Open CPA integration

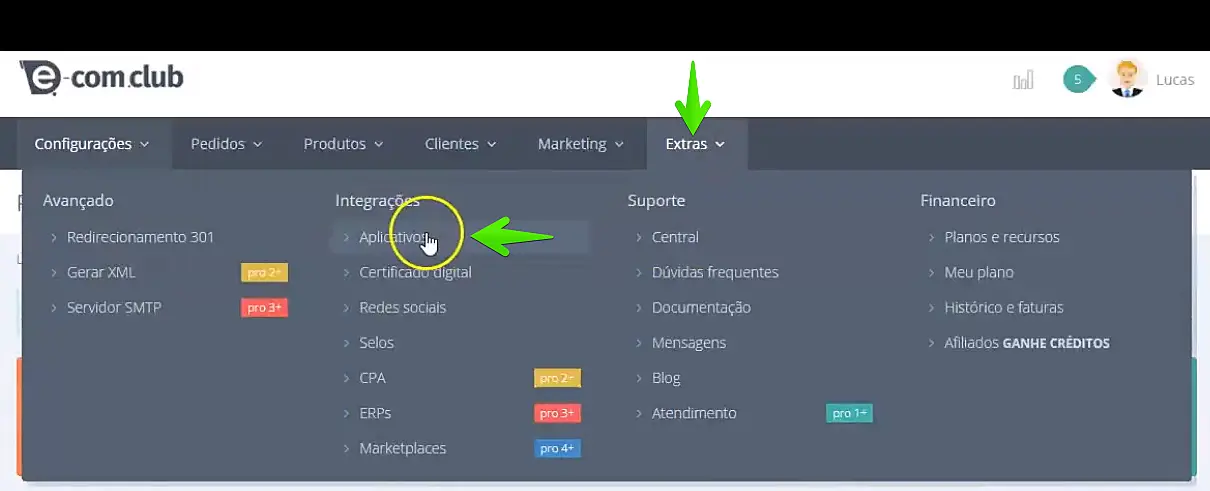[372, 378]
